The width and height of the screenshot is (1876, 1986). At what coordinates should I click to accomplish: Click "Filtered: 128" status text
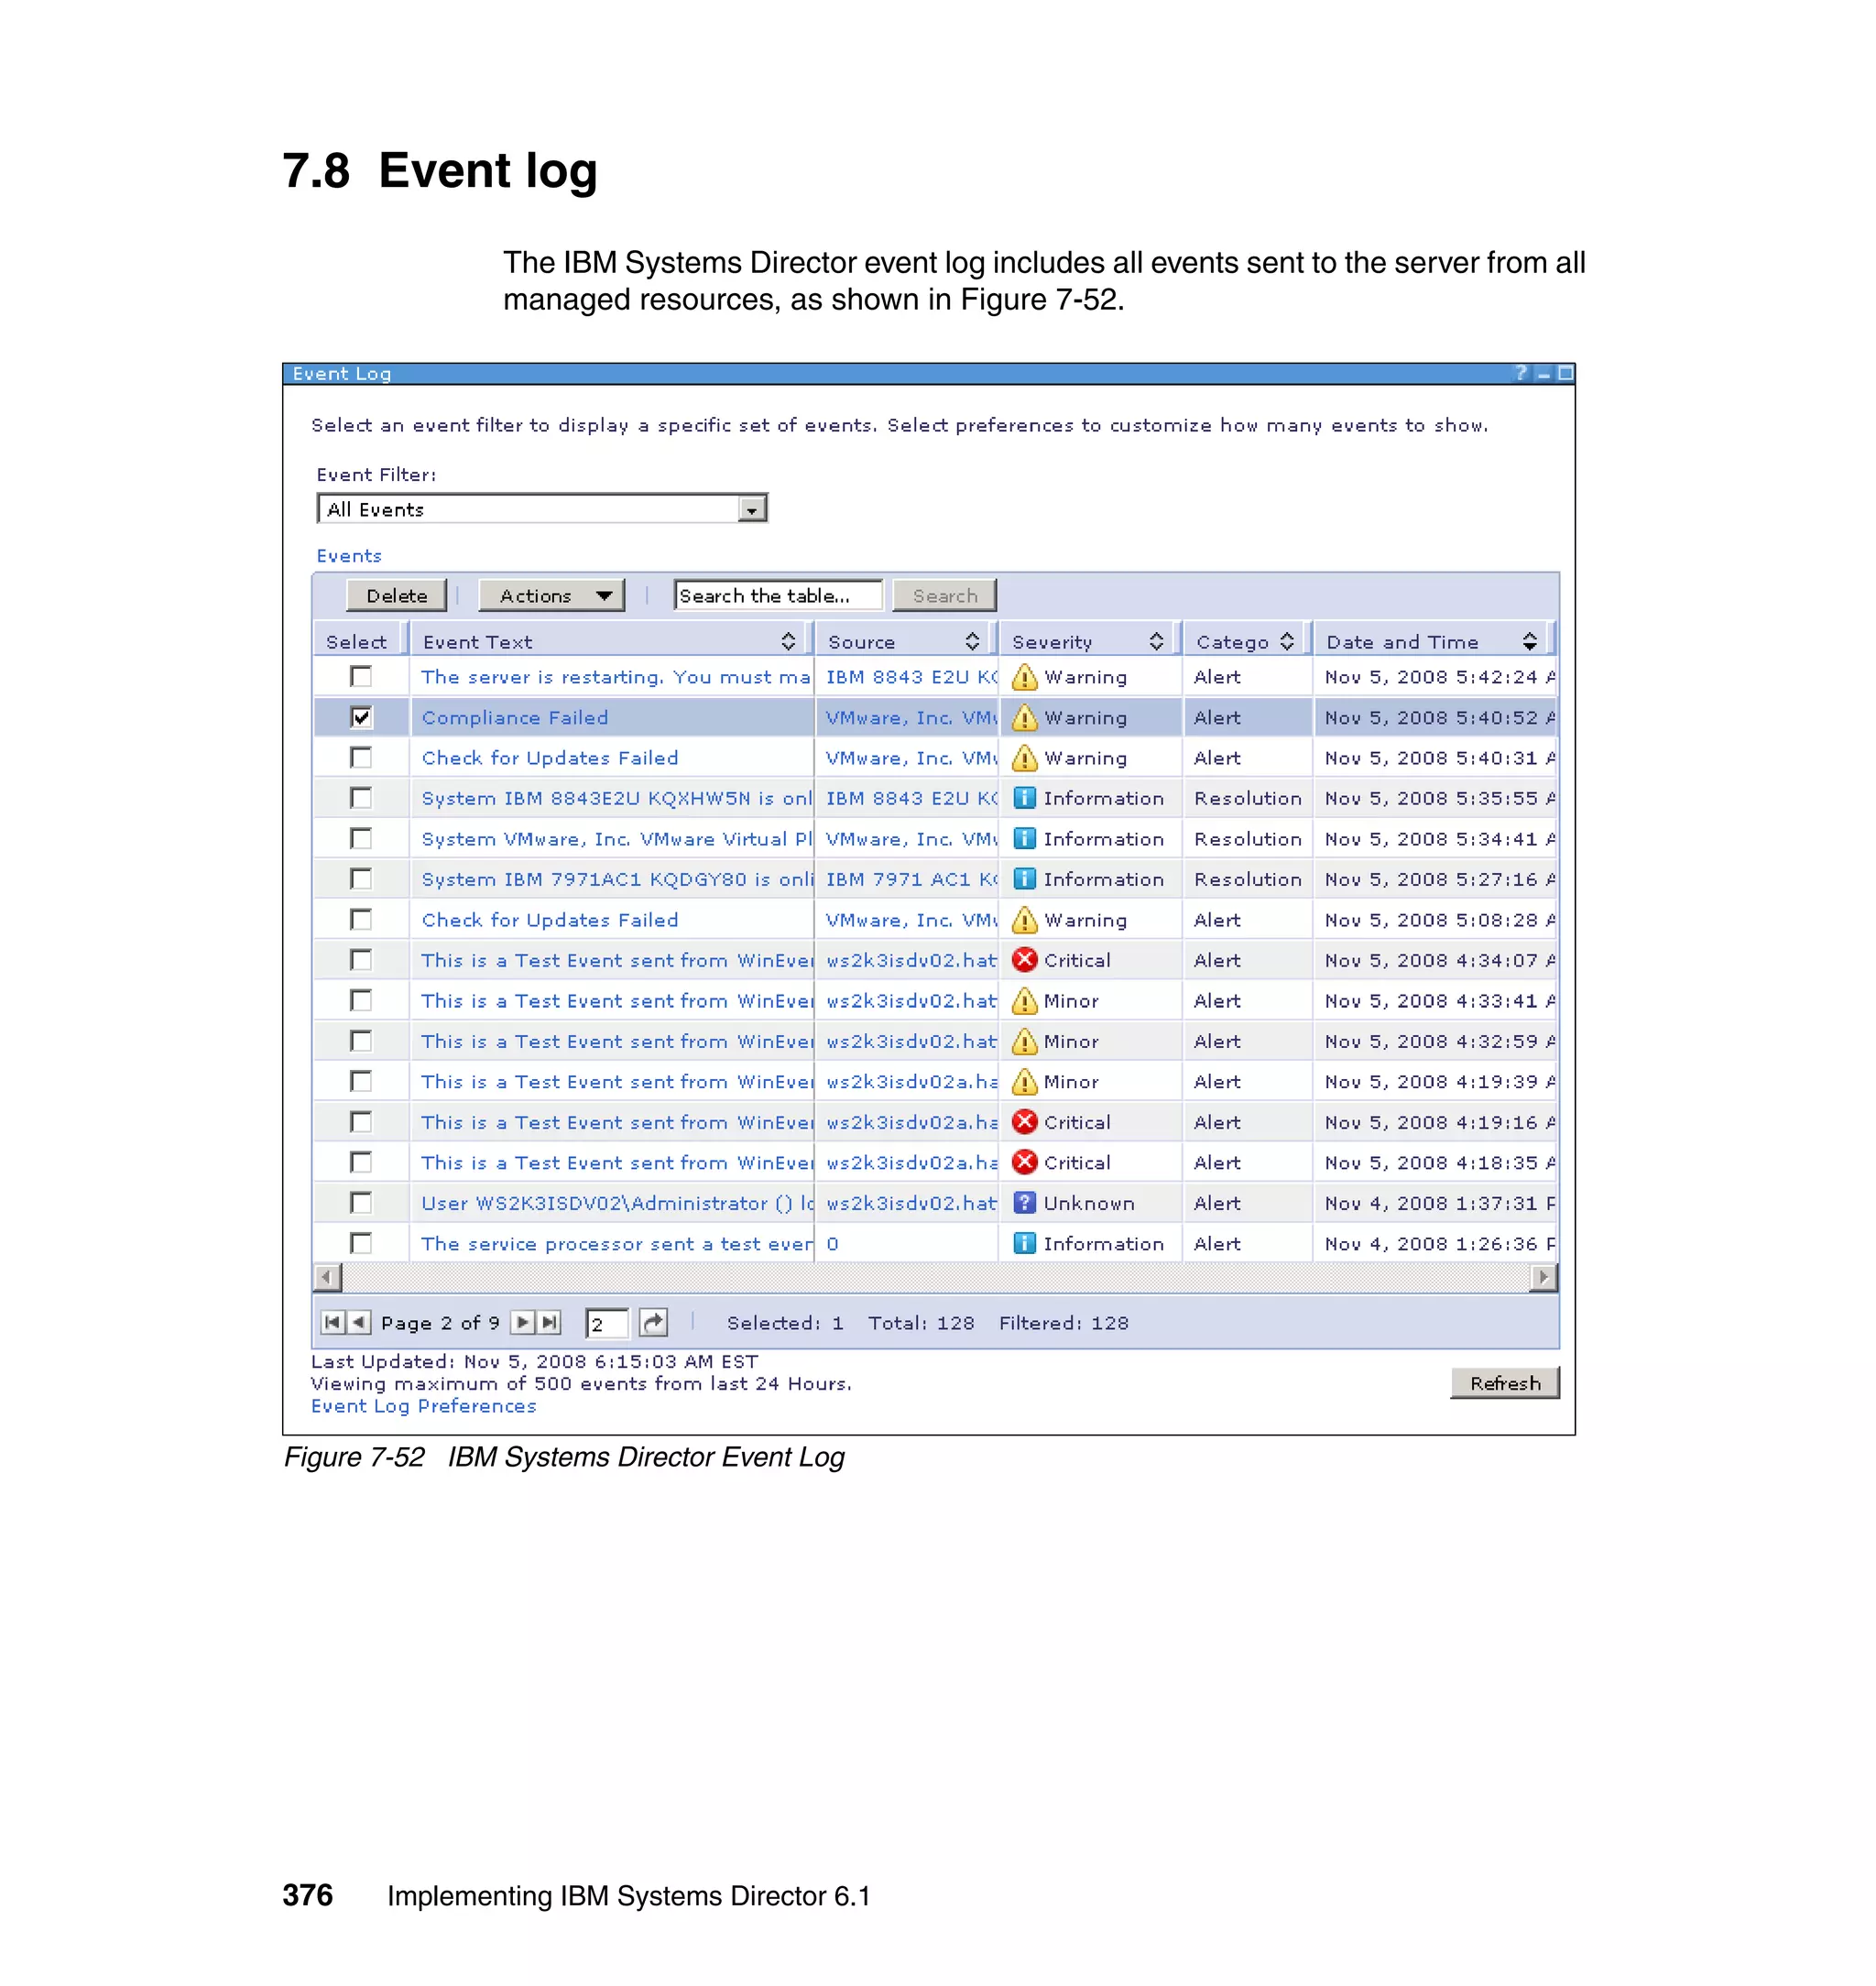pyautogui.click(x=1064, y=1322)
